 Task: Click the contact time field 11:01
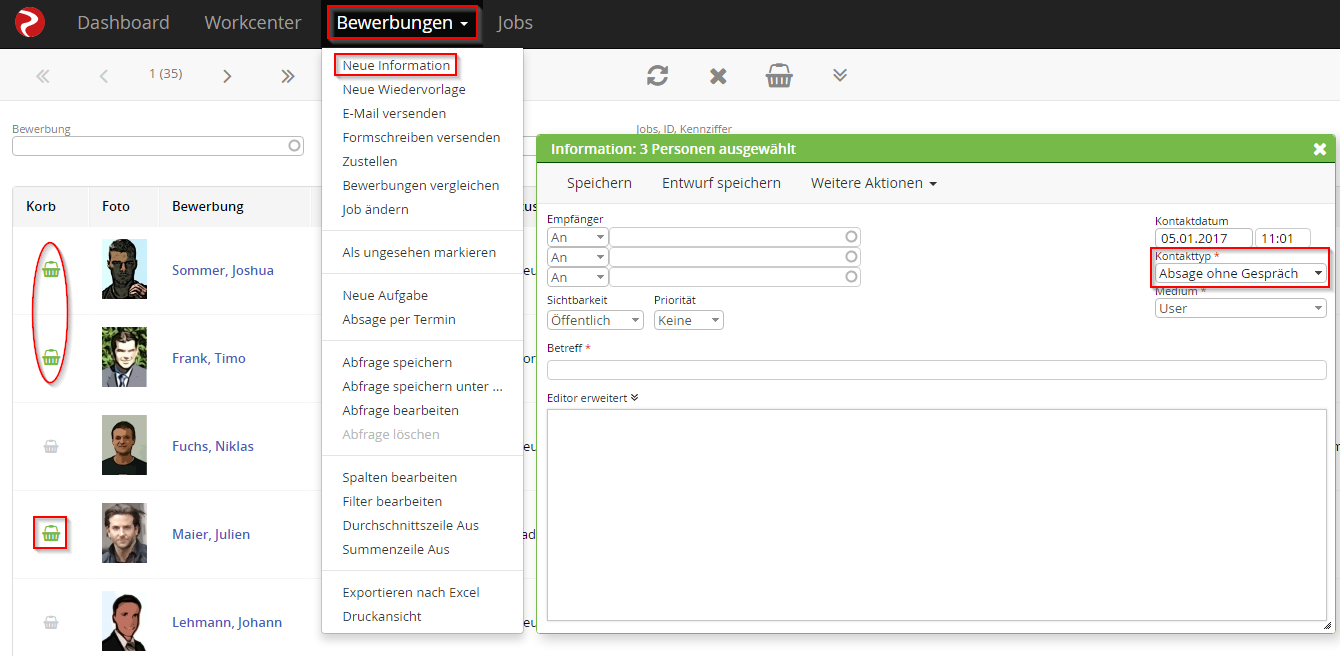1283,239
